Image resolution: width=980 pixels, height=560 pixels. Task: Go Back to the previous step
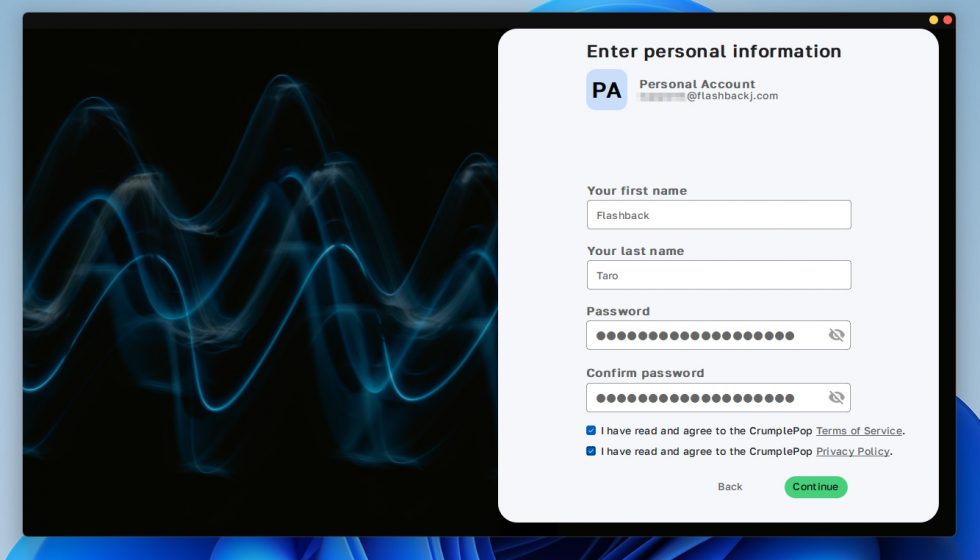pyautogui.click(x=730, y=487)
